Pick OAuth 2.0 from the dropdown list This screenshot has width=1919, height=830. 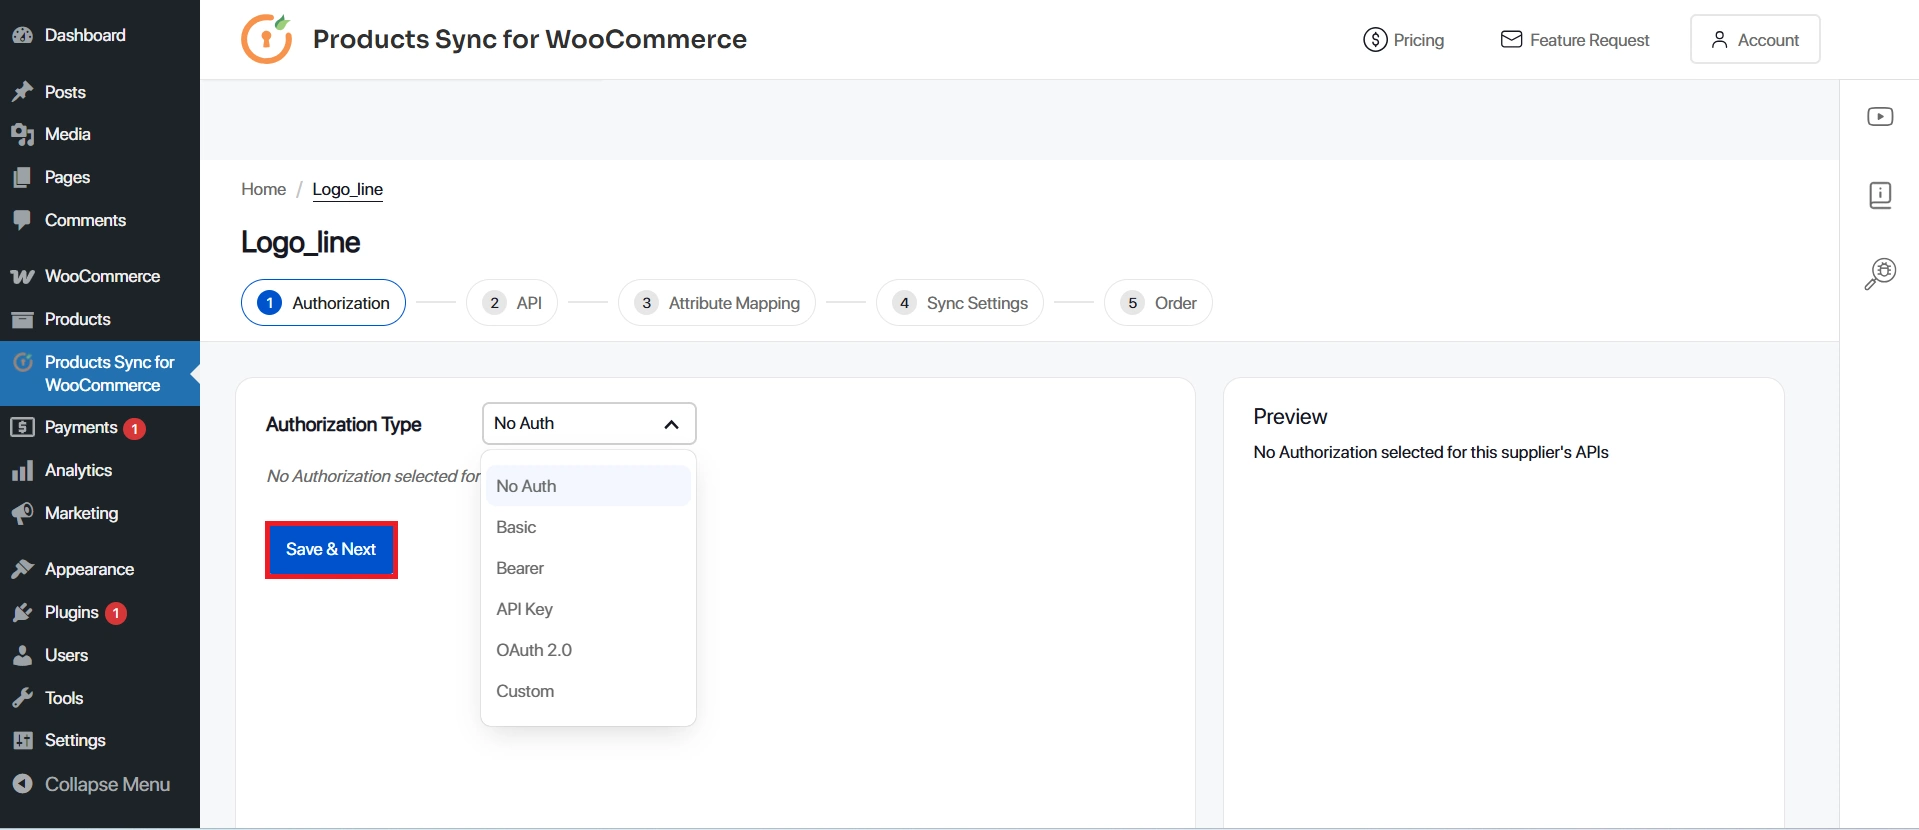534,650
